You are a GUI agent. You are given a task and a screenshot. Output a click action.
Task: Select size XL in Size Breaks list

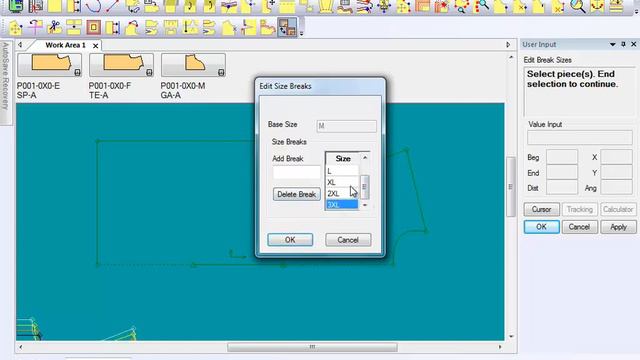tap(342, 182)
